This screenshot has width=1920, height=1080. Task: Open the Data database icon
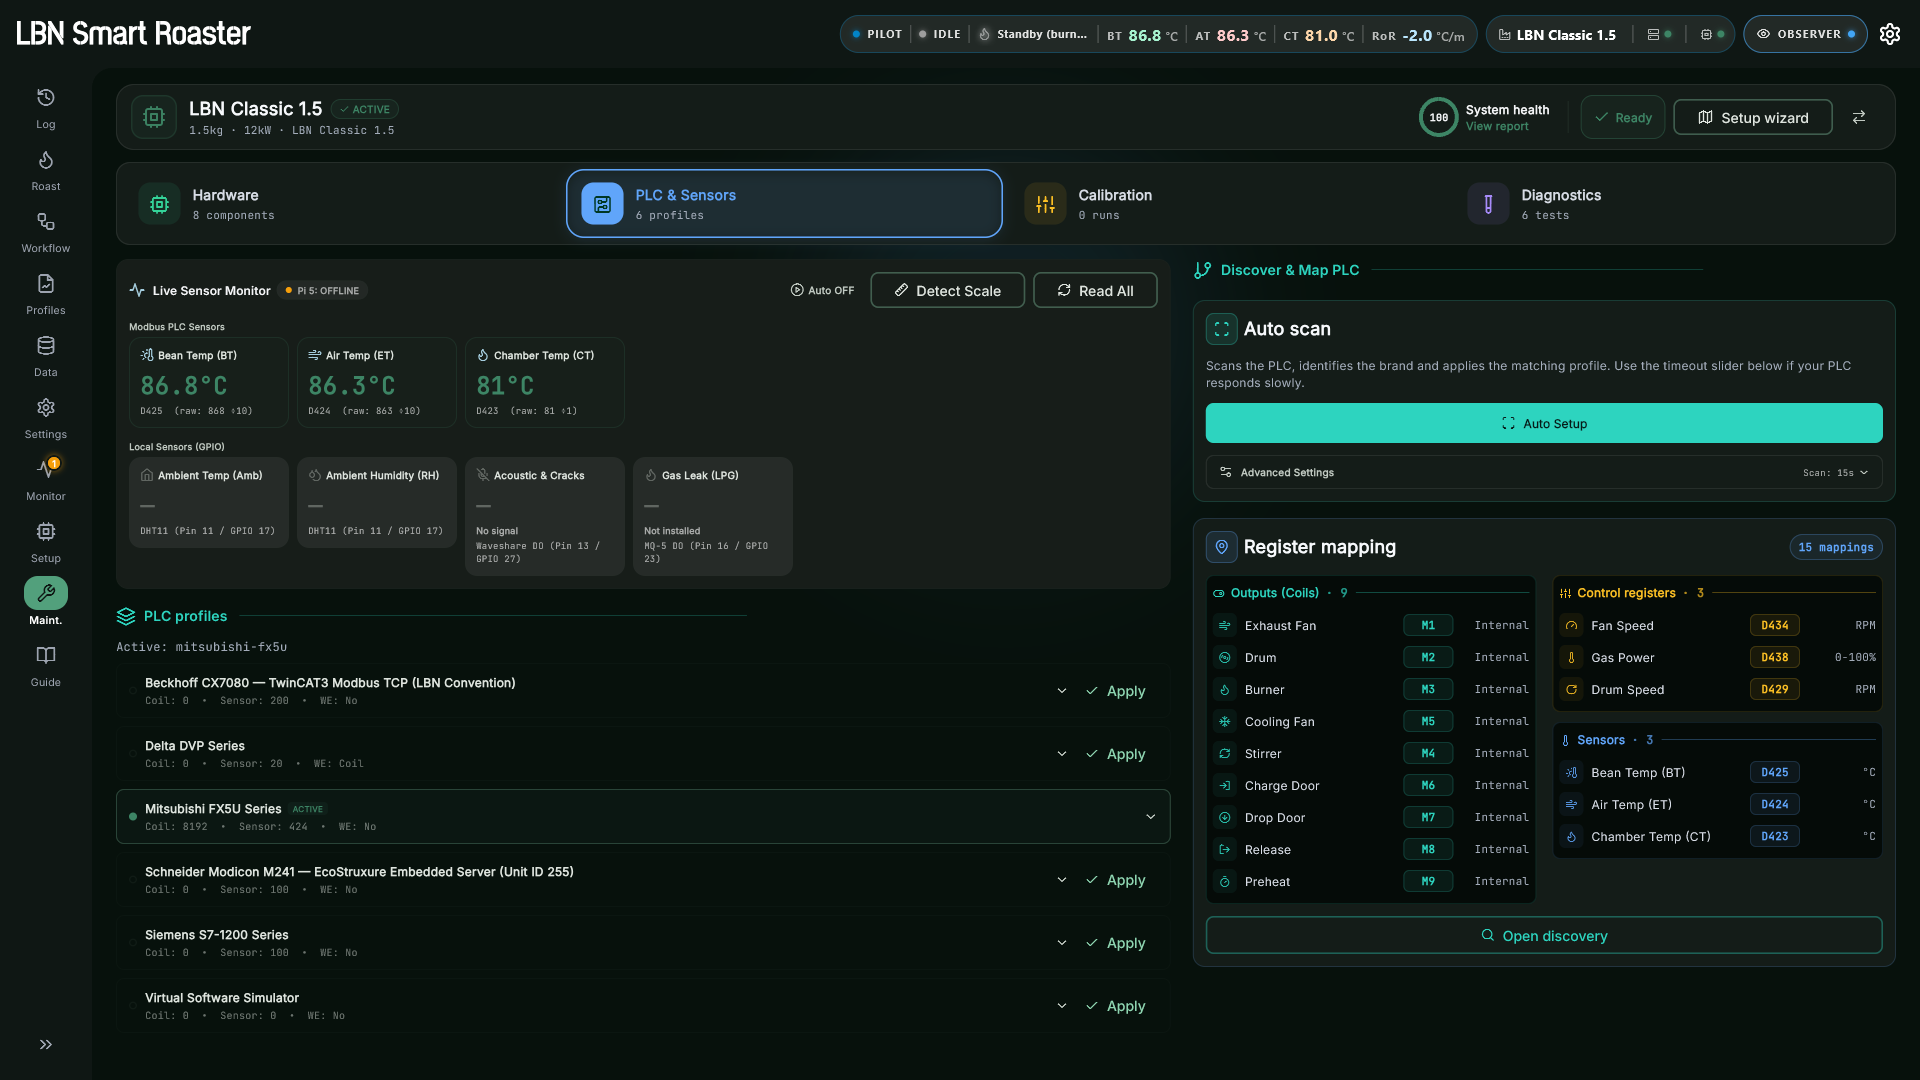[46, 346]
